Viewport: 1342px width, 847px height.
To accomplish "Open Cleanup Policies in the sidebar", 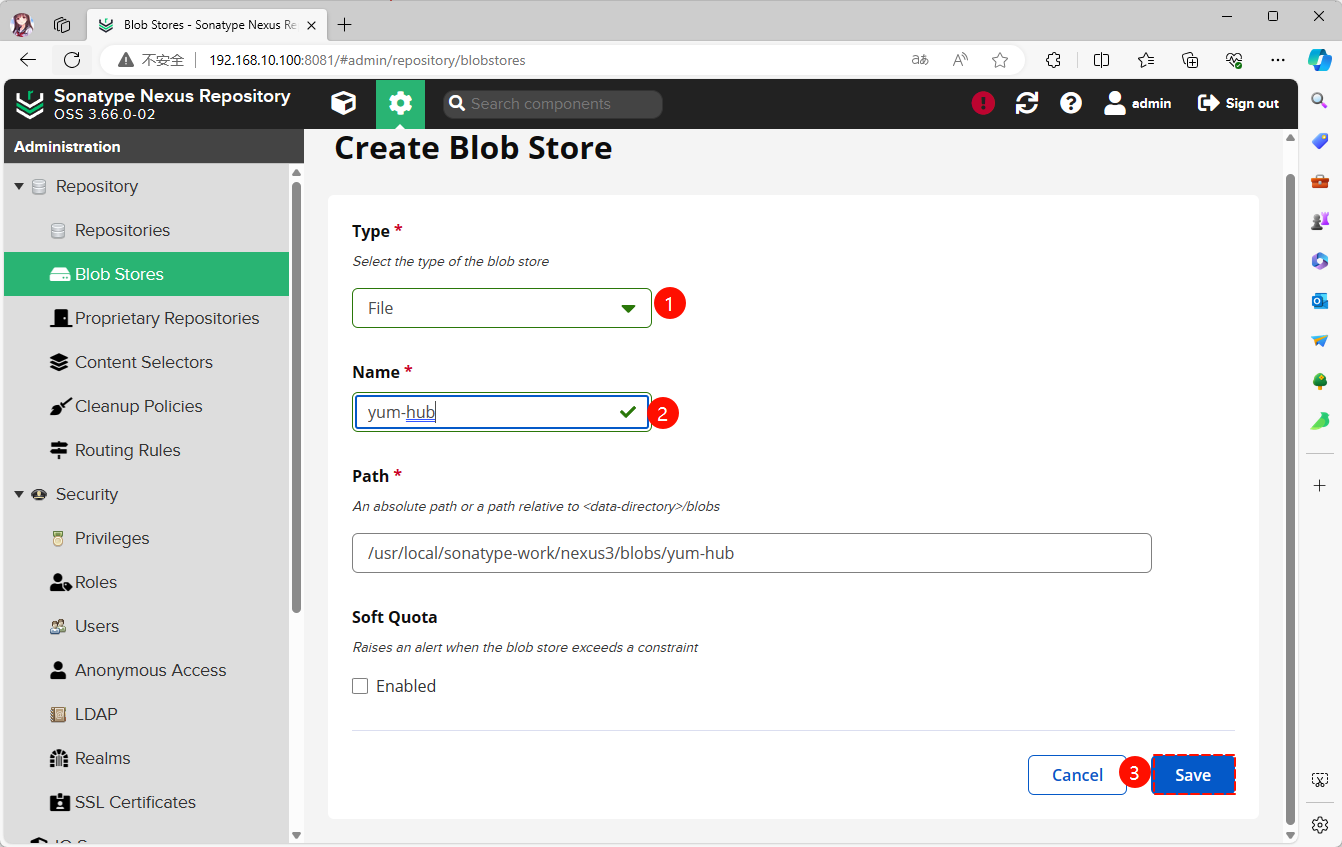I will pyautogui.click(x=138, y=406).
